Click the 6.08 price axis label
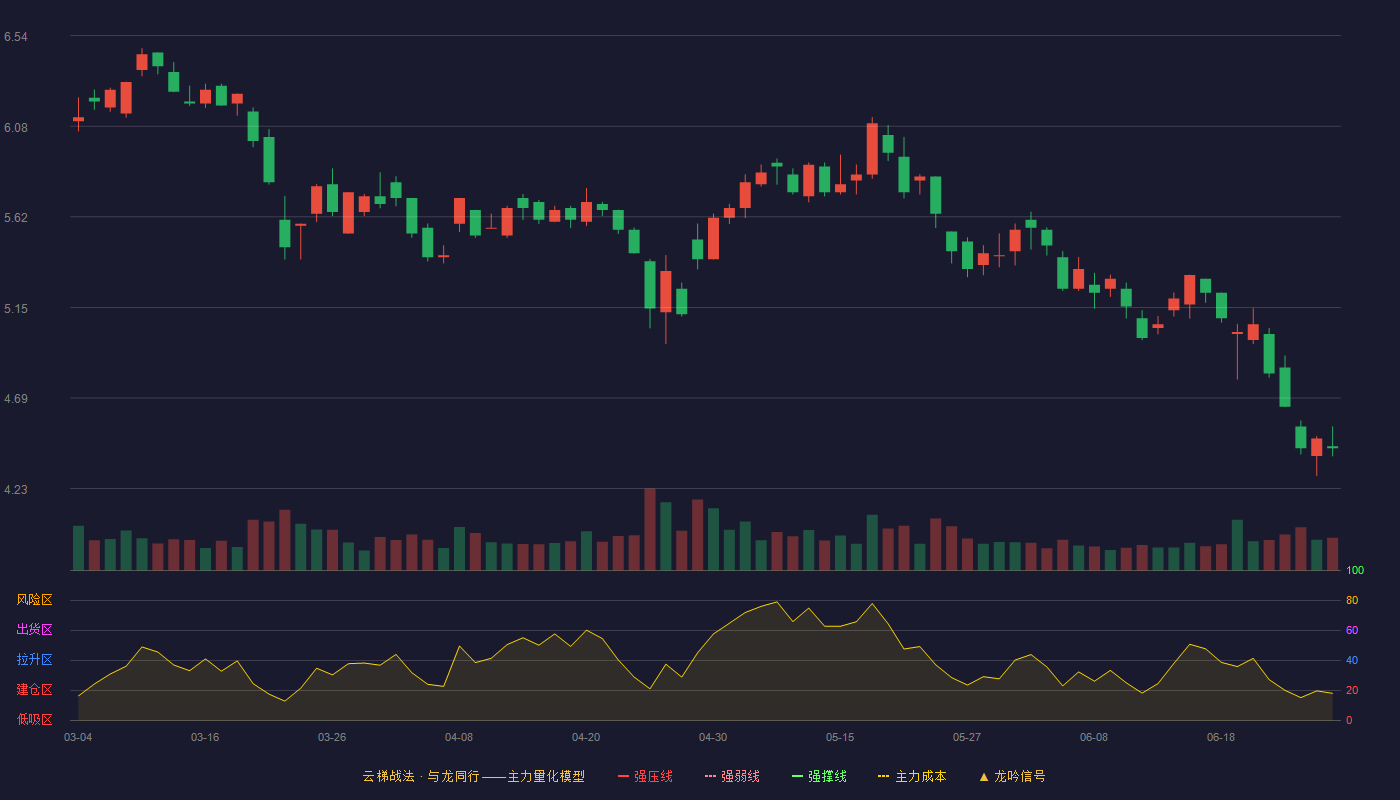The width and height of the screenshot is (1400, 800). [x=15, y=128]
